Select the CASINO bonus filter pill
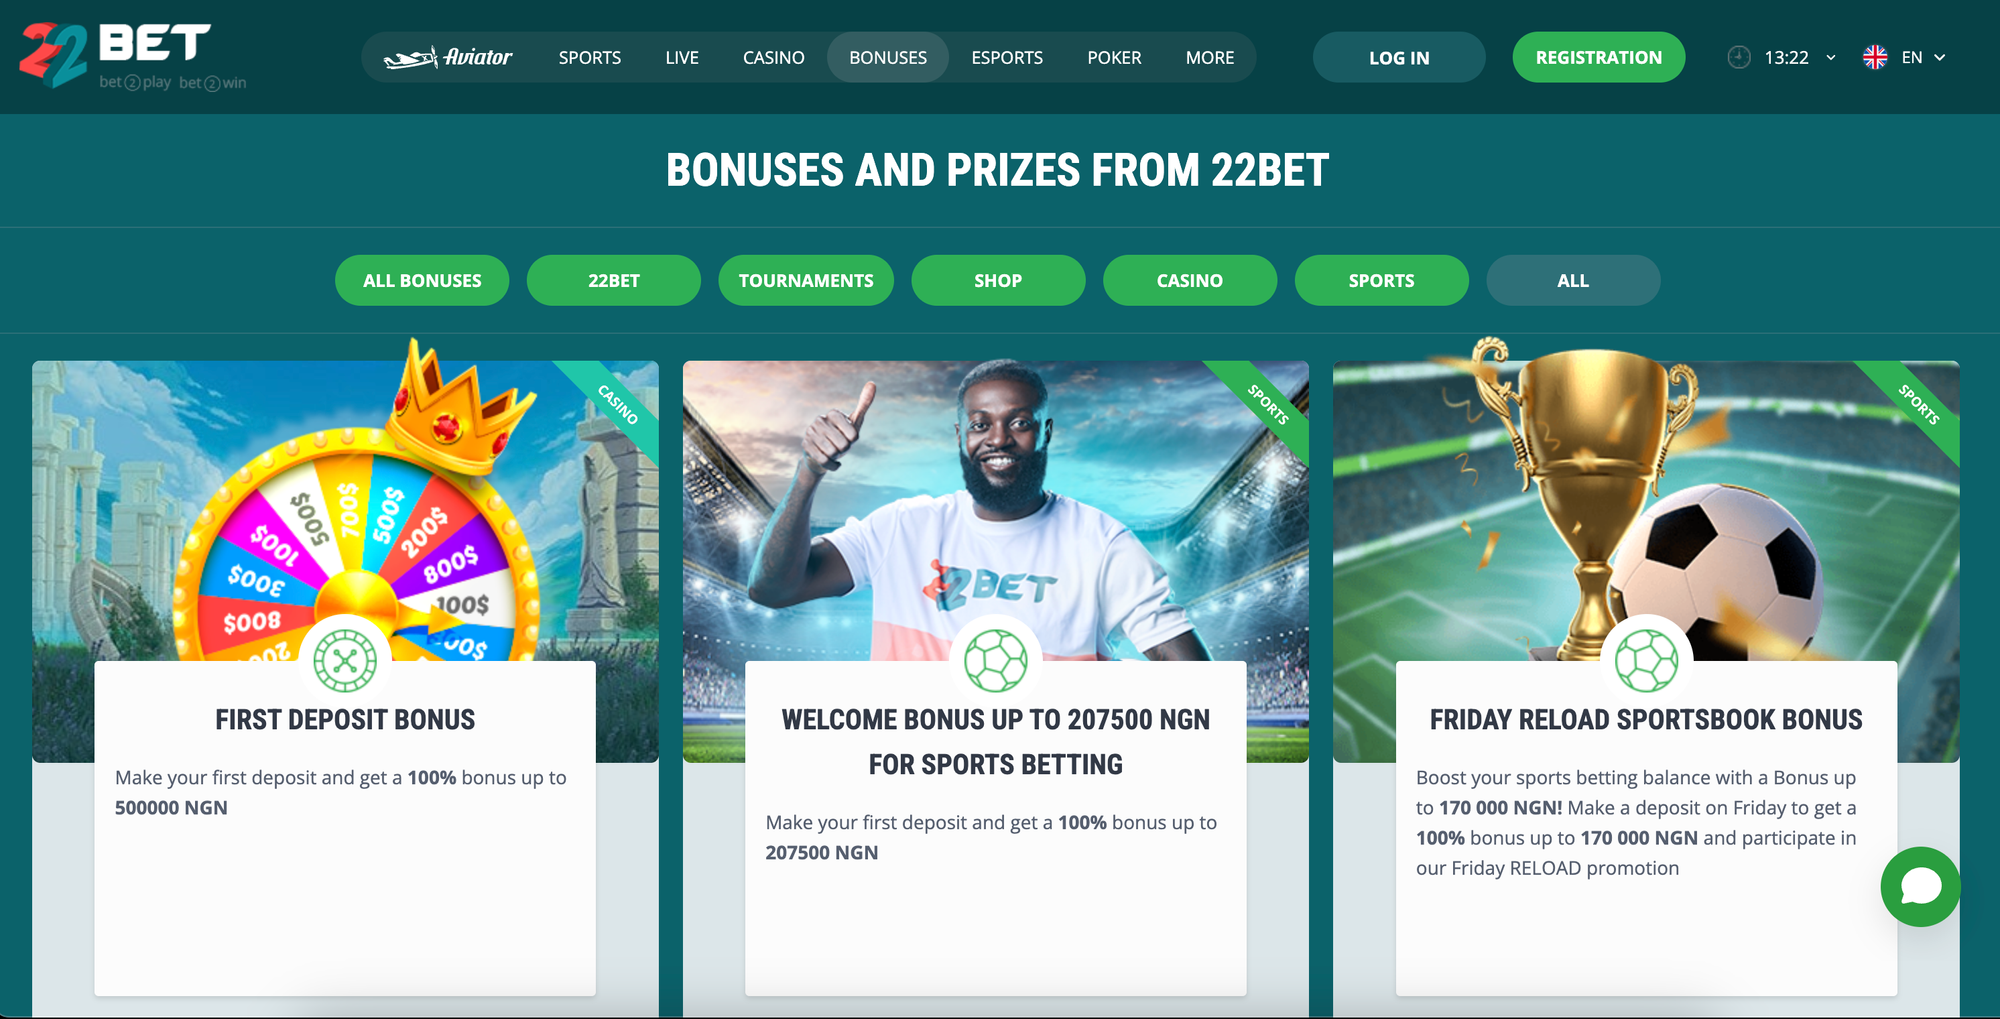The height and width of the screenshot is (1019, 2000). (x=1190, y=280)
